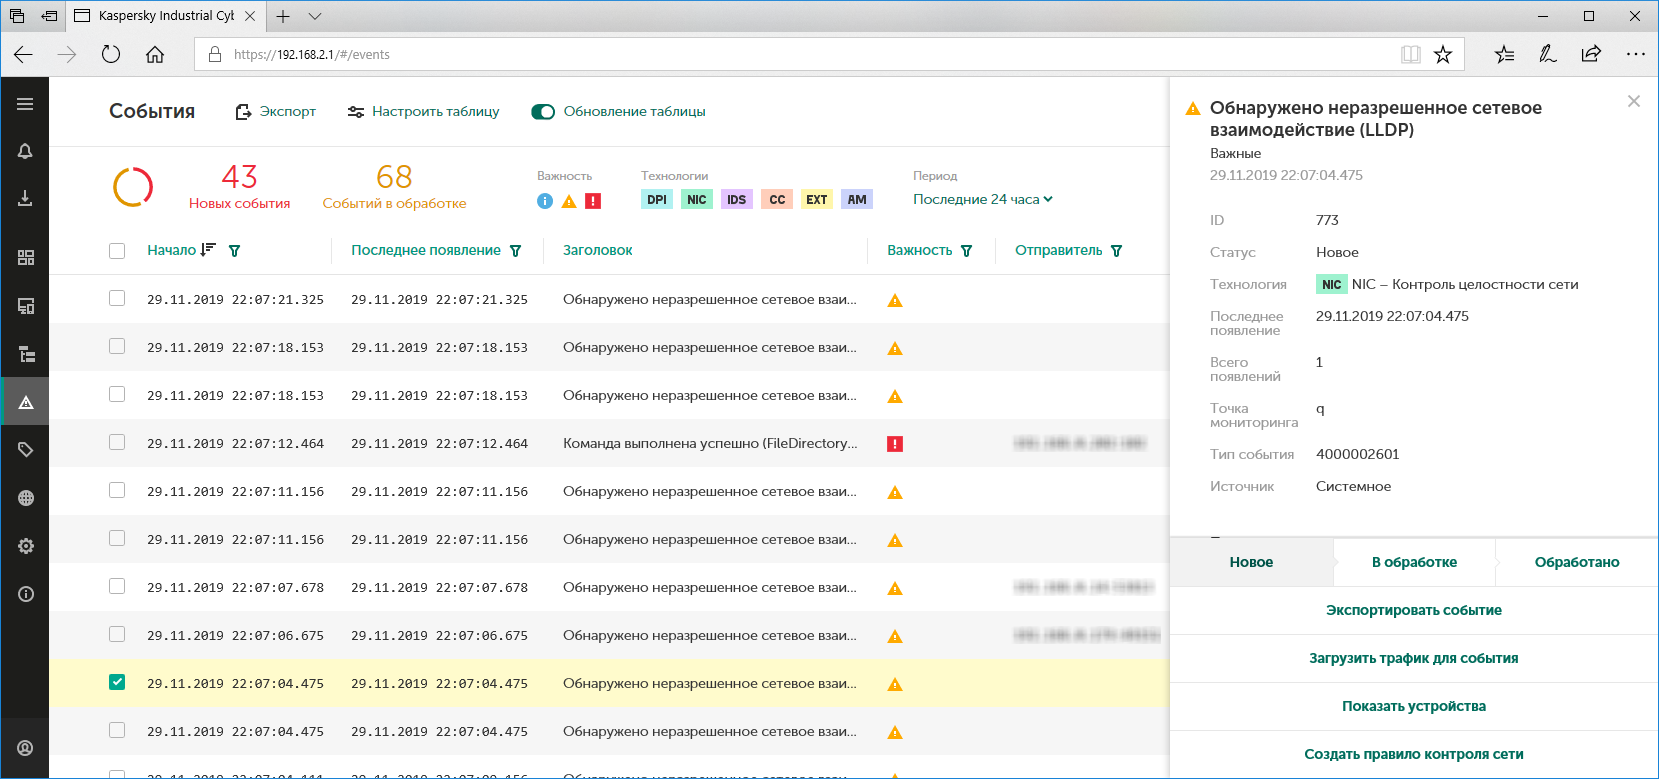Check the select-all events header checkbox
The image size is (1659, 779).
point(117,251)
